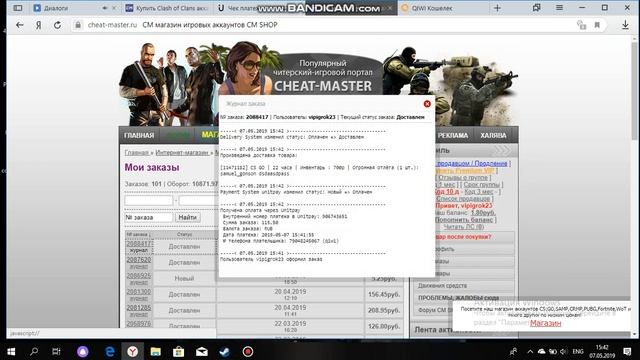Click the Найти search button
This screenshot has height=360, width=640.
coord(187,218)
